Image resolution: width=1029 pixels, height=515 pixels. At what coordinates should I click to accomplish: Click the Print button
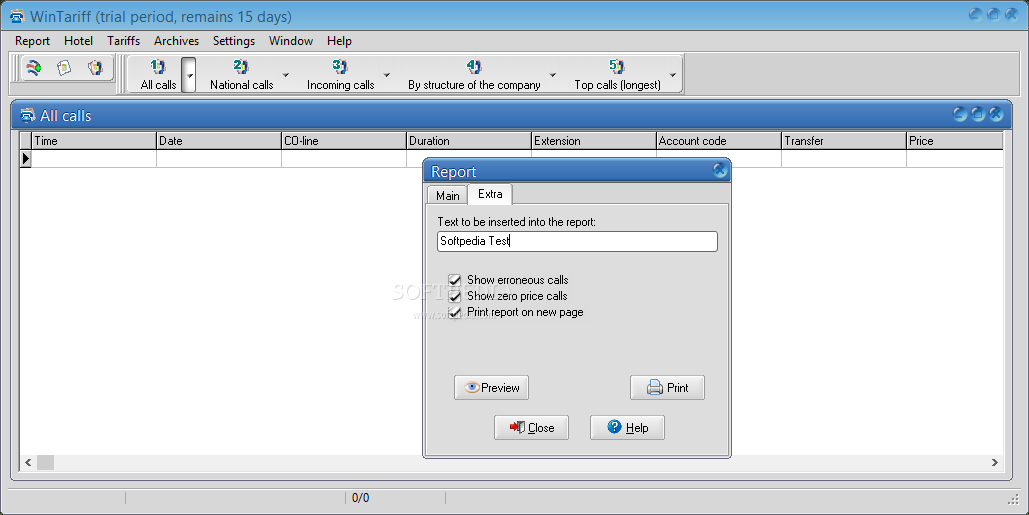(667, 388)
